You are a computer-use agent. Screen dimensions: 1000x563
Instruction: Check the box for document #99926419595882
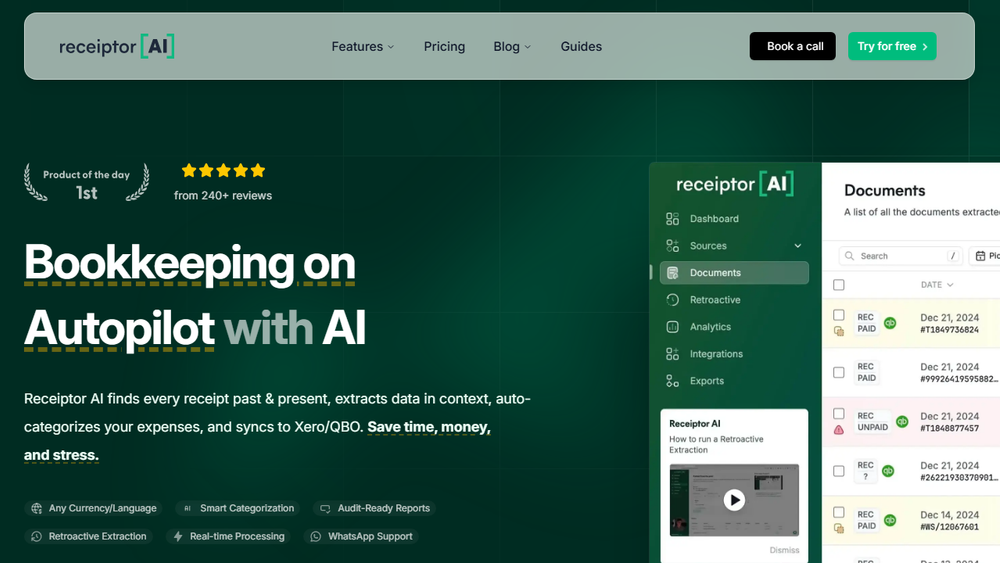click(839, 372)
